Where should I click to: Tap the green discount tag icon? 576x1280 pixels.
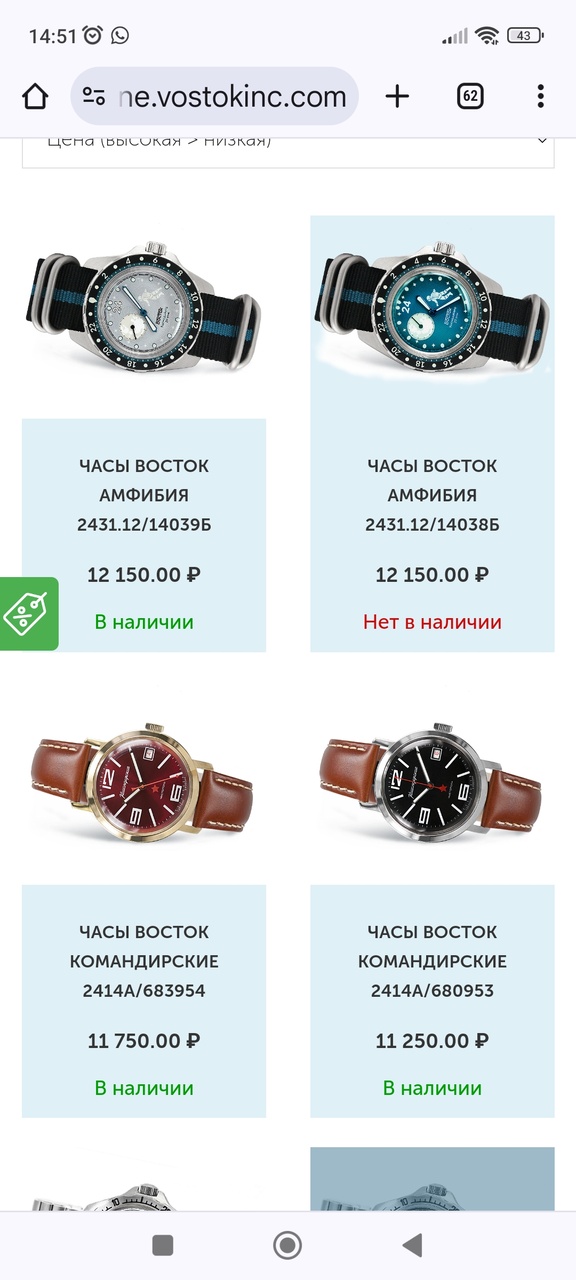pos(27,614)
